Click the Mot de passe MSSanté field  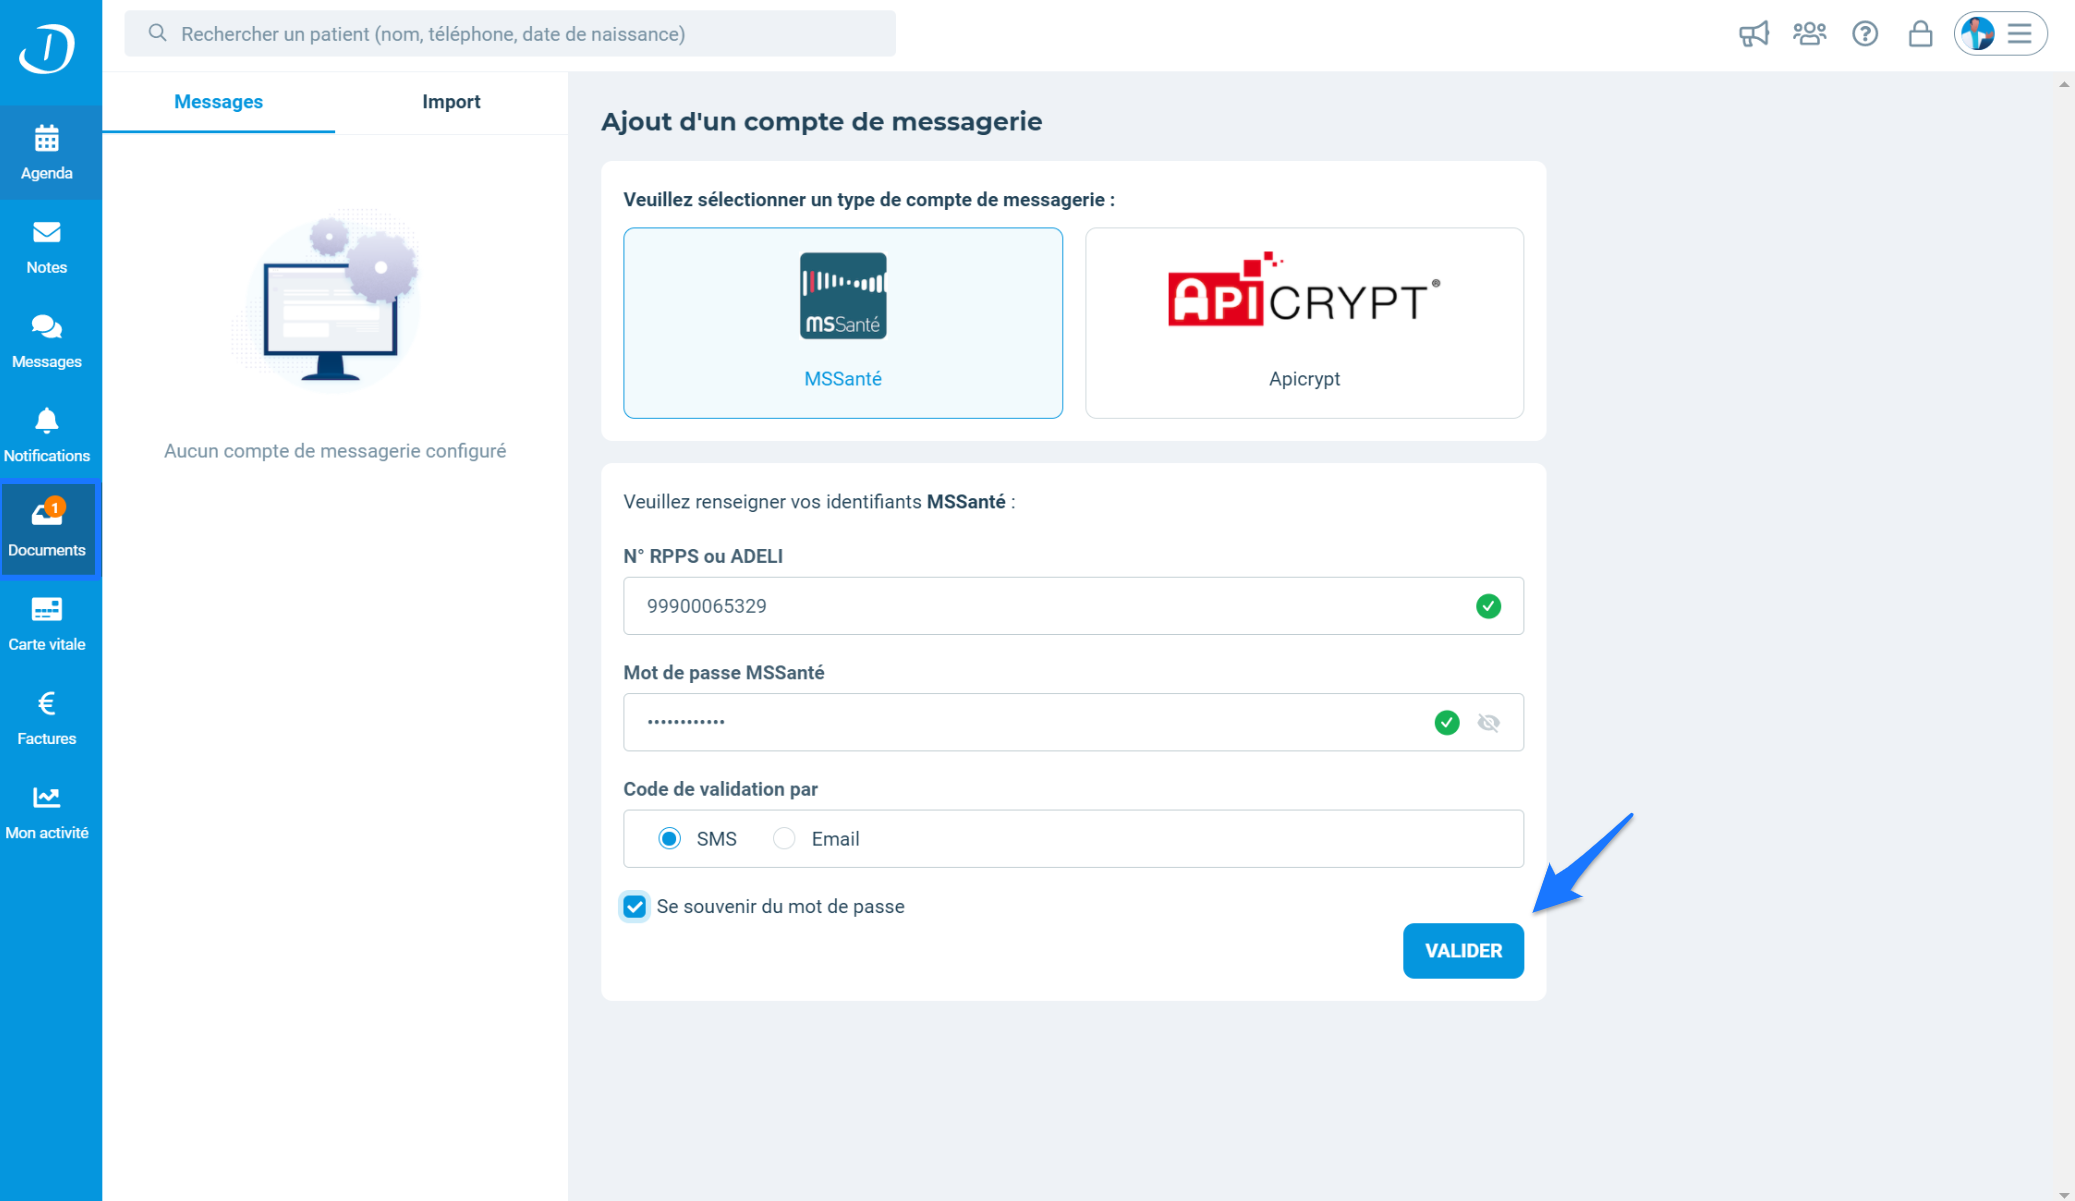pos(1073,722)
